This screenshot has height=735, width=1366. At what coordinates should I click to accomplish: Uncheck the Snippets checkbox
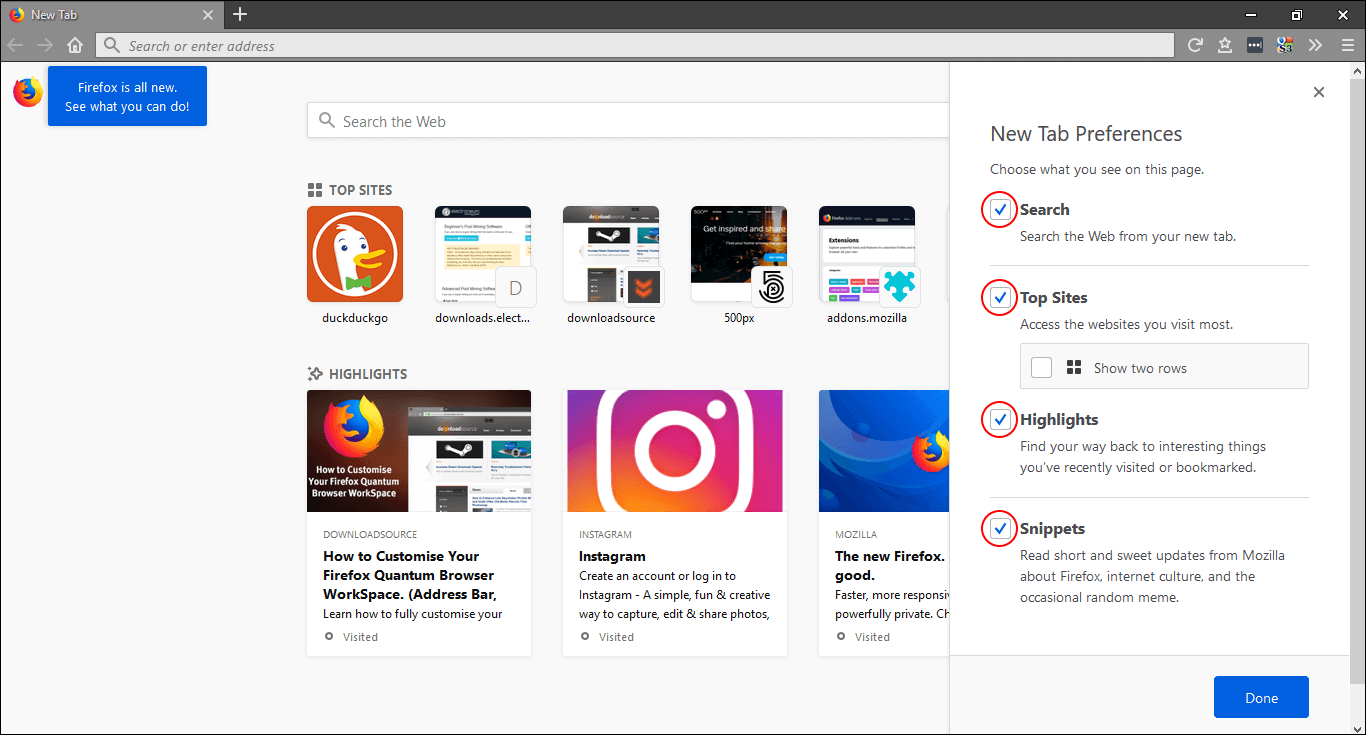[1000, 529]
